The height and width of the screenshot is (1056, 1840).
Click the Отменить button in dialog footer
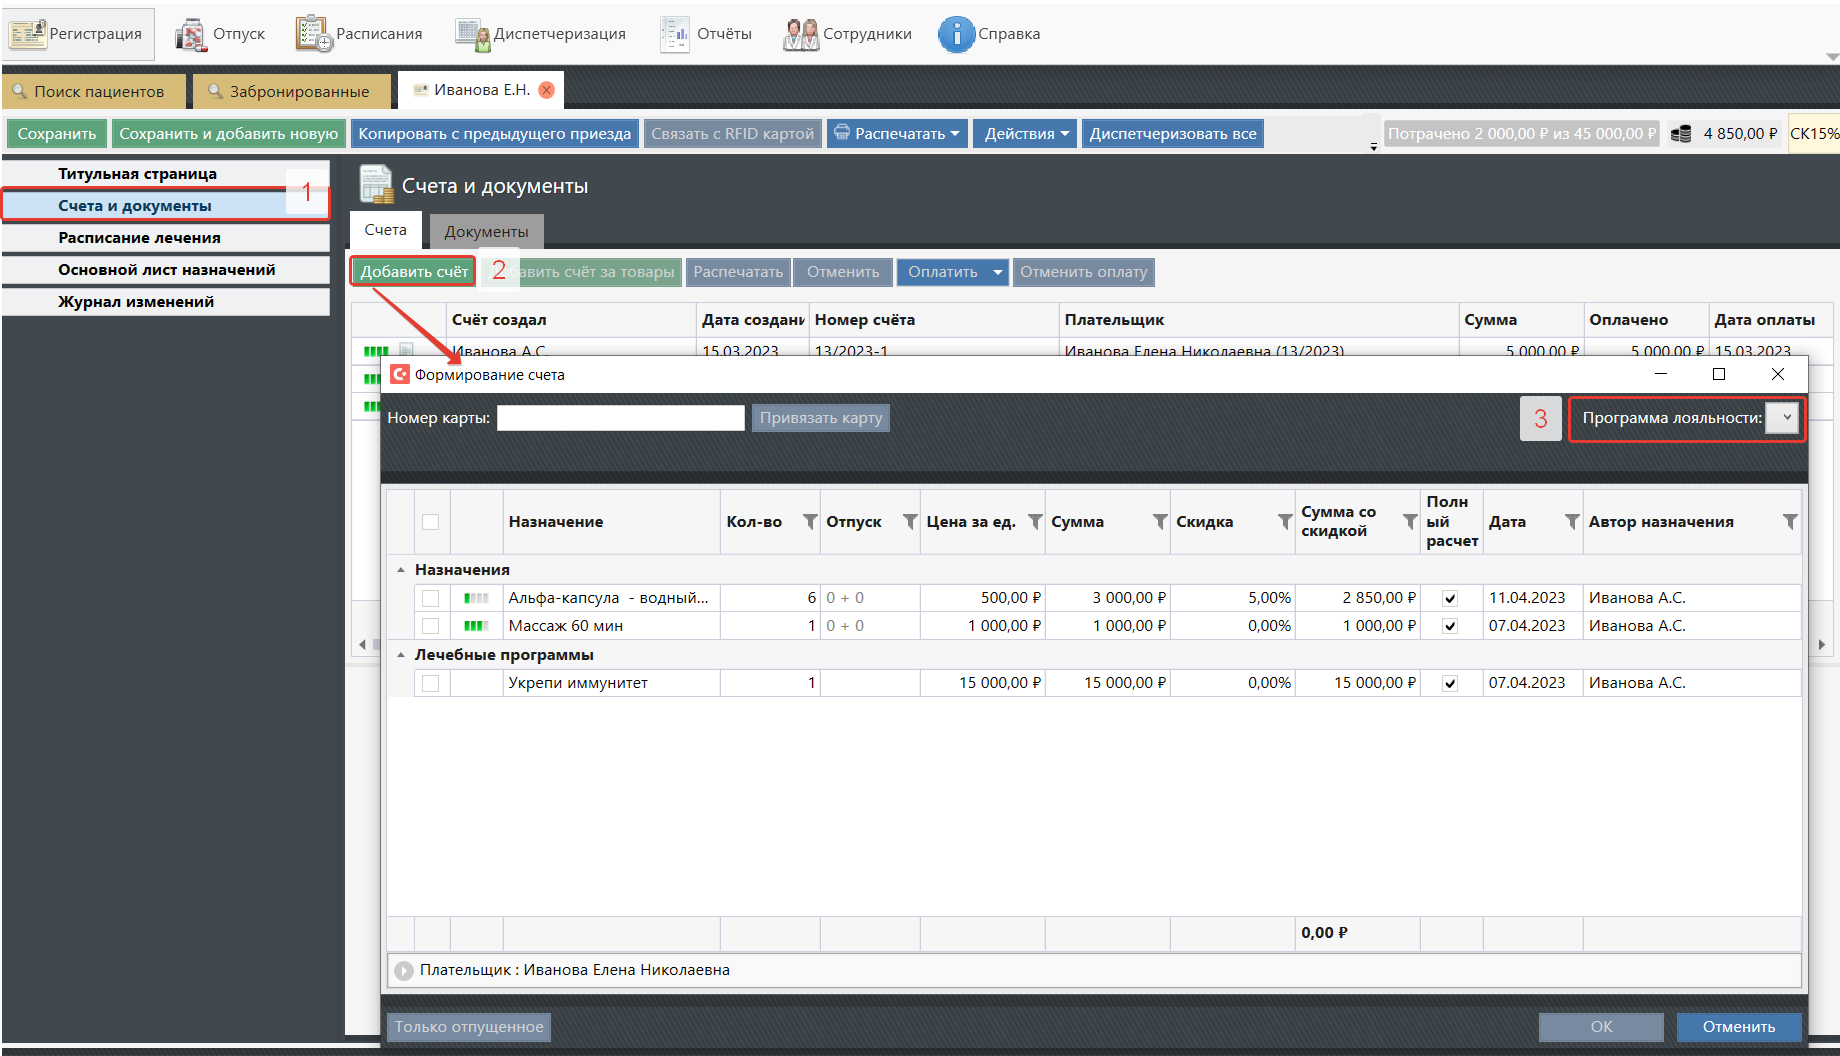click(1738, 1027)
